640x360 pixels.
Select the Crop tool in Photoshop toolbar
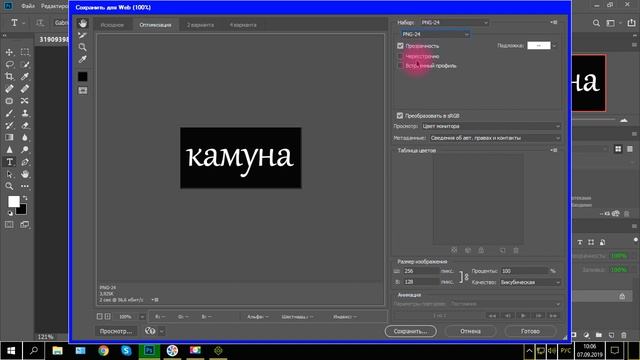(x=9, y=76)
